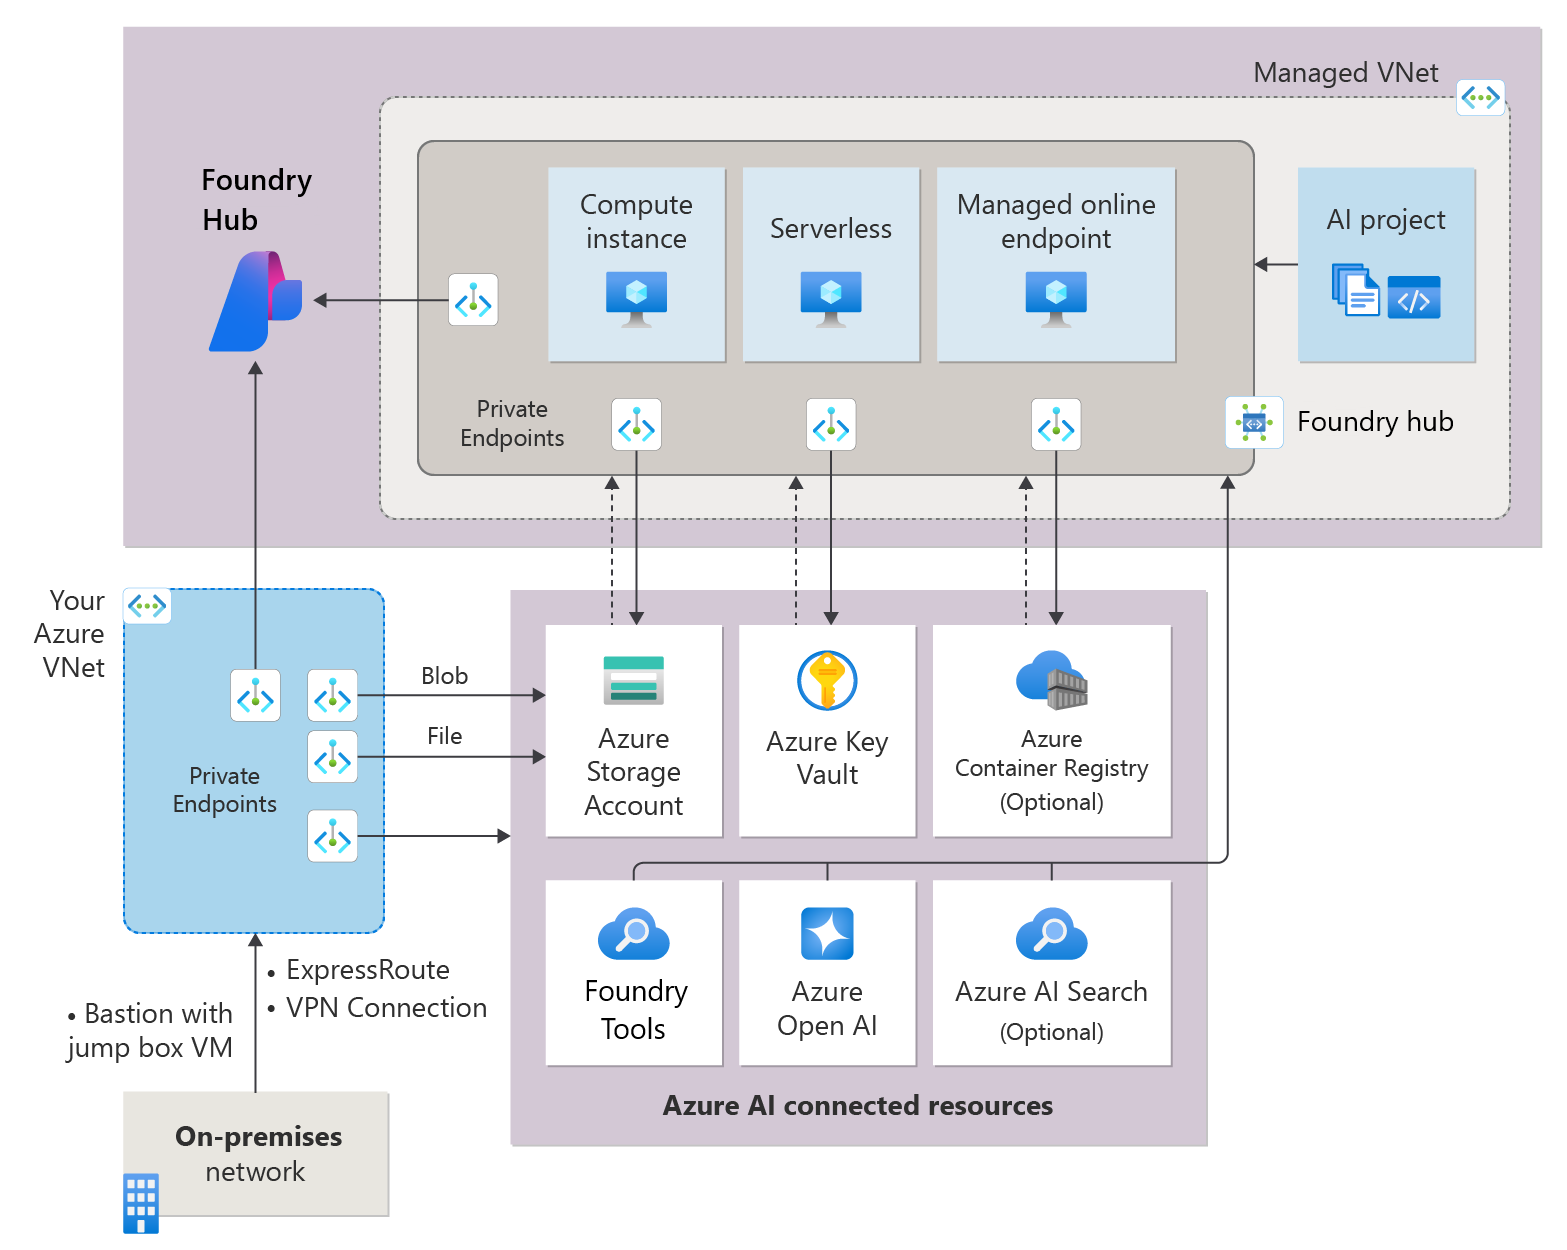Click the Azure Key Vault label
This screenshot has width=1567, height=1250.
(x=827, y=758)
